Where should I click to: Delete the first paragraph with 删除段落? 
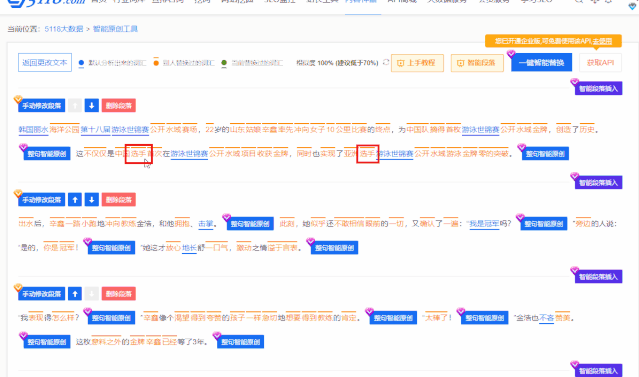coord(119,106)
